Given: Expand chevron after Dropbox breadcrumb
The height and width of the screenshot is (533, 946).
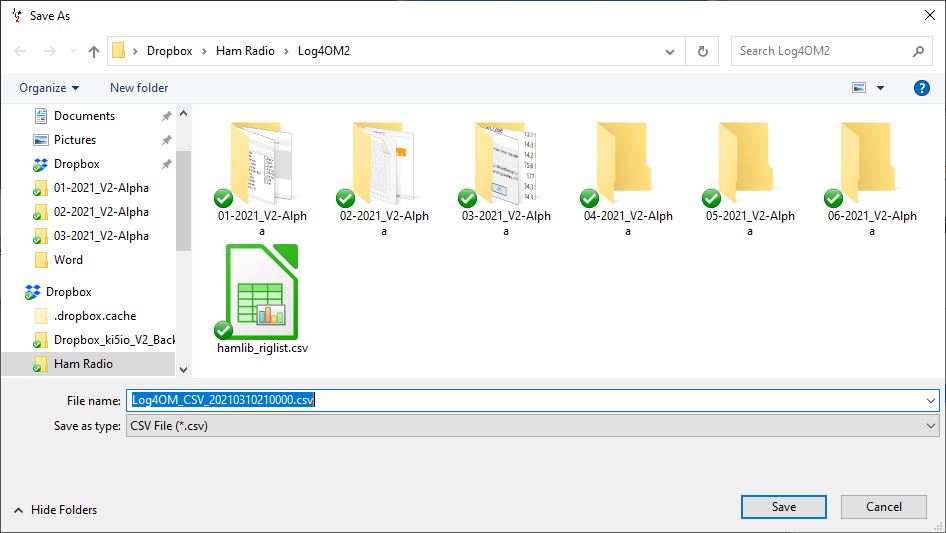Looking at the screenshot, I should (204, 51).
